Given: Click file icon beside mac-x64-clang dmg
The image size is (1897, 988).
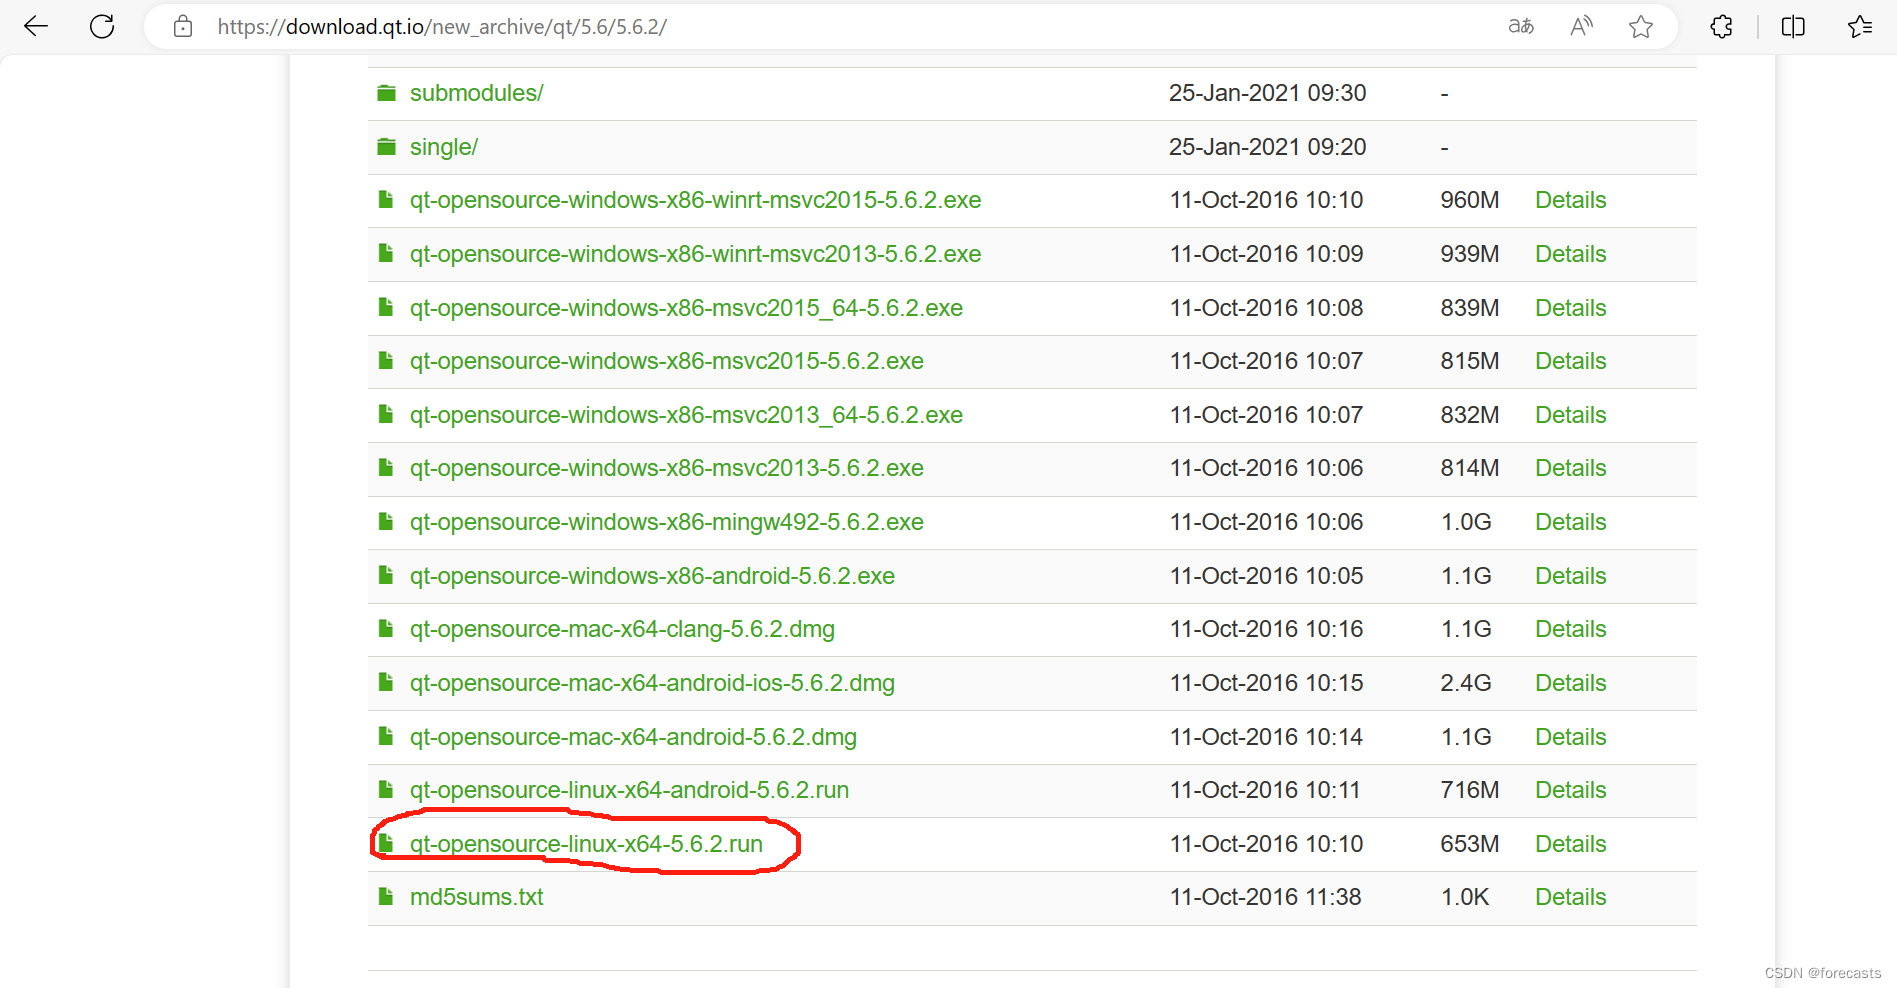Looking at the screenshot, I should coord(385,629).
